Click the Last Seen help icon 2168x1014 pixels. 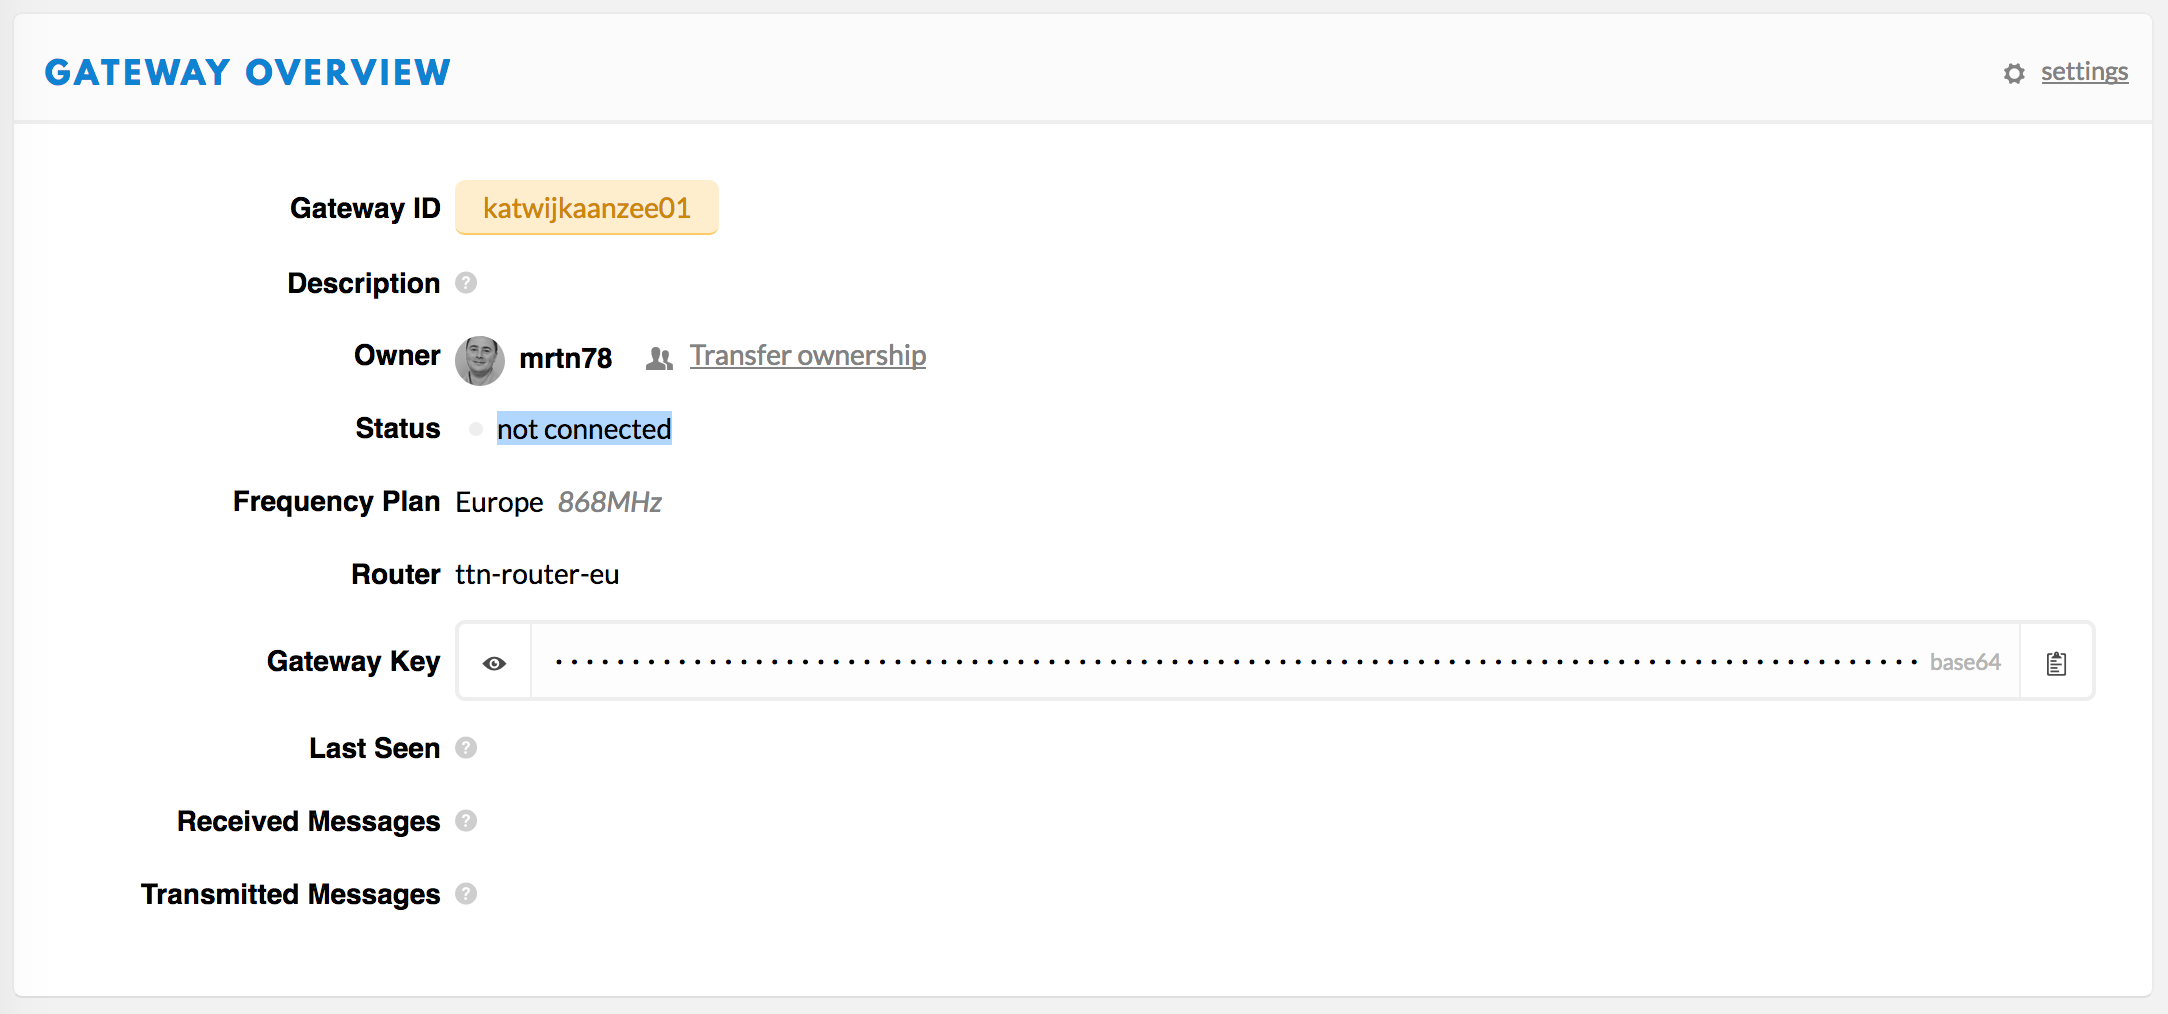[x=466, y=748]
